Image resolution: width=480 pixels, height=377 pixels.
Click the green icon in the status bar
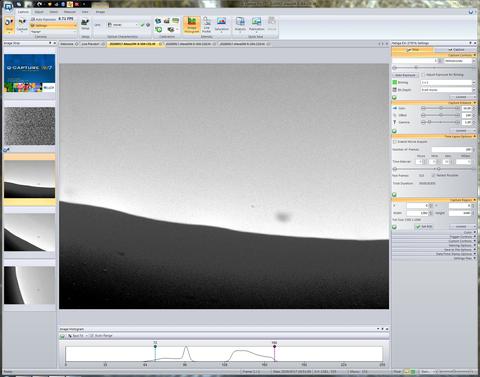click(x=413, y=371)
